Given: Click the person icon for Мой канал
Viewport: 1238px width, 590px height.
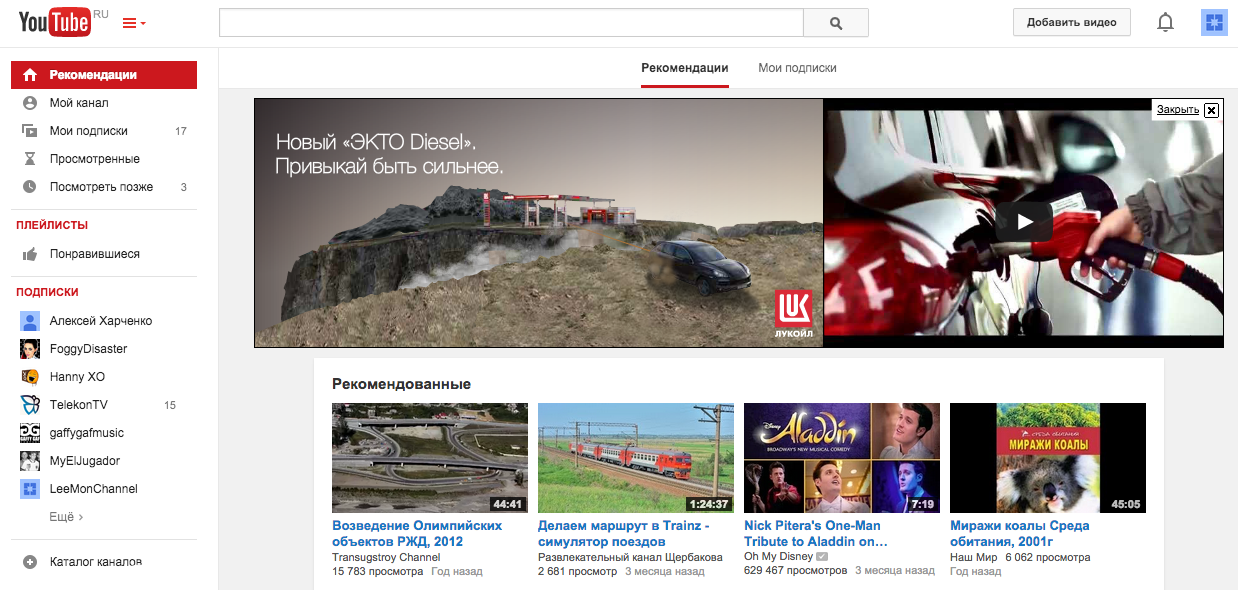Looking at the screenshot, I should point(30,103).
